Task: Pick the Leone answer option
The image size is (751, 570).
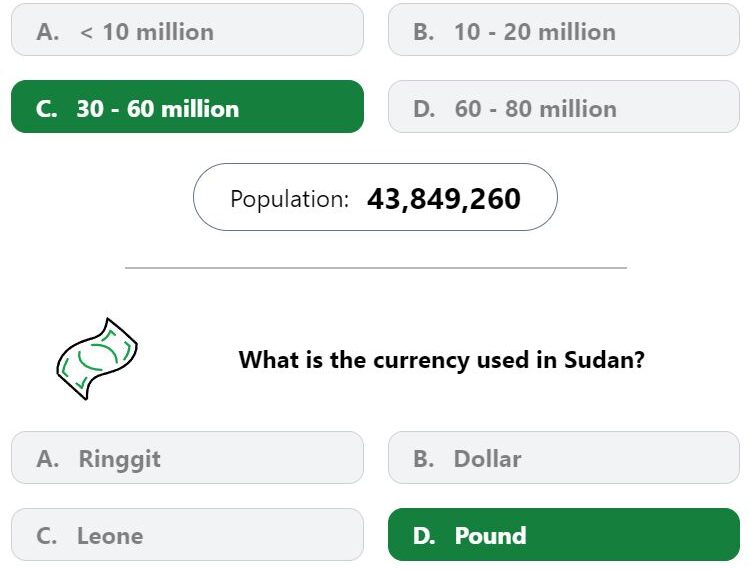Action: coord(187,535)
